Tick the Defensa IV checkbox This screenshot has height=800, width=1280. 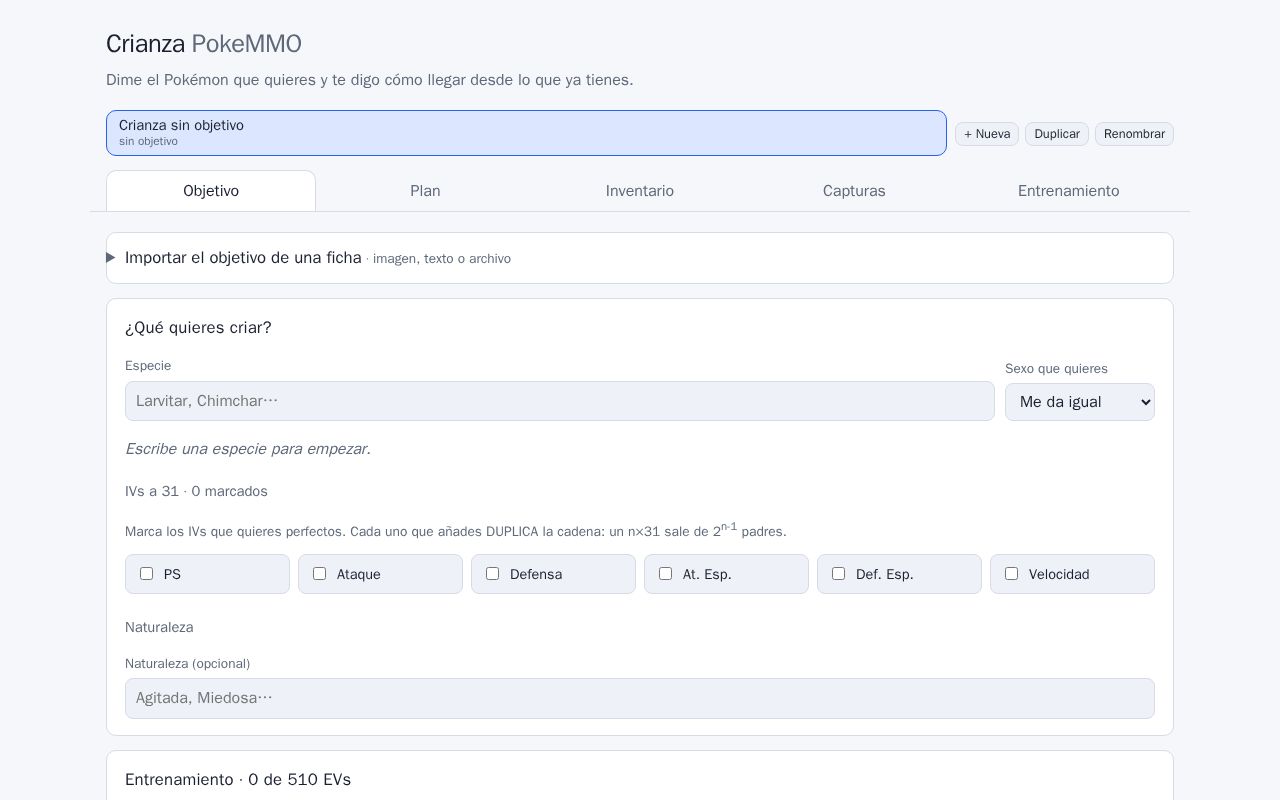(x=493, y=574)
